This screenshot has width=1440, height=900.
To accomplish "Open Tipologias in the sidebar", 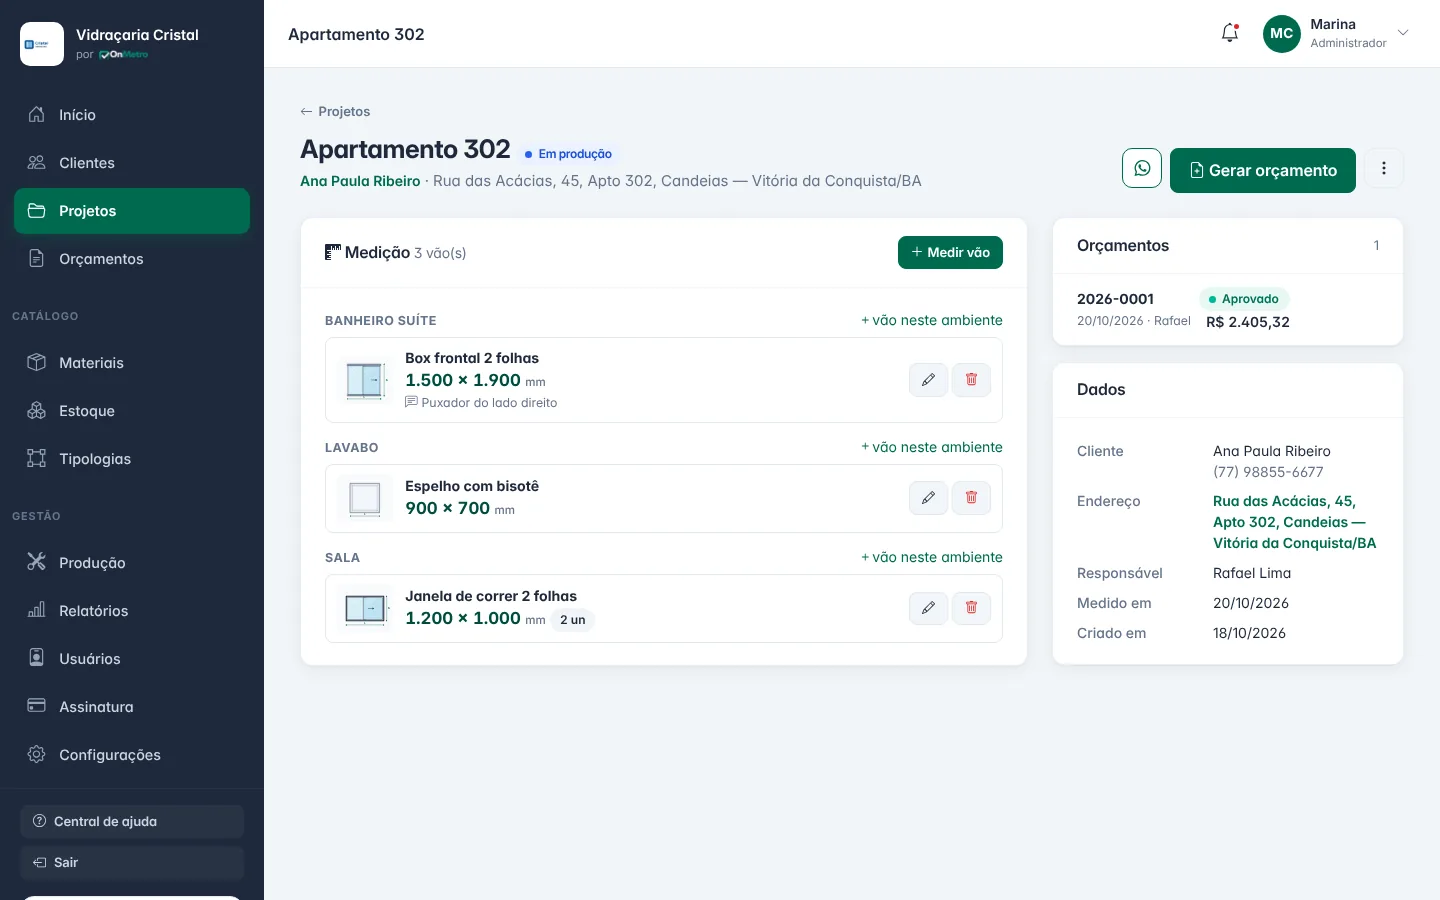I will pyautogui.click(x=132, y=459).
